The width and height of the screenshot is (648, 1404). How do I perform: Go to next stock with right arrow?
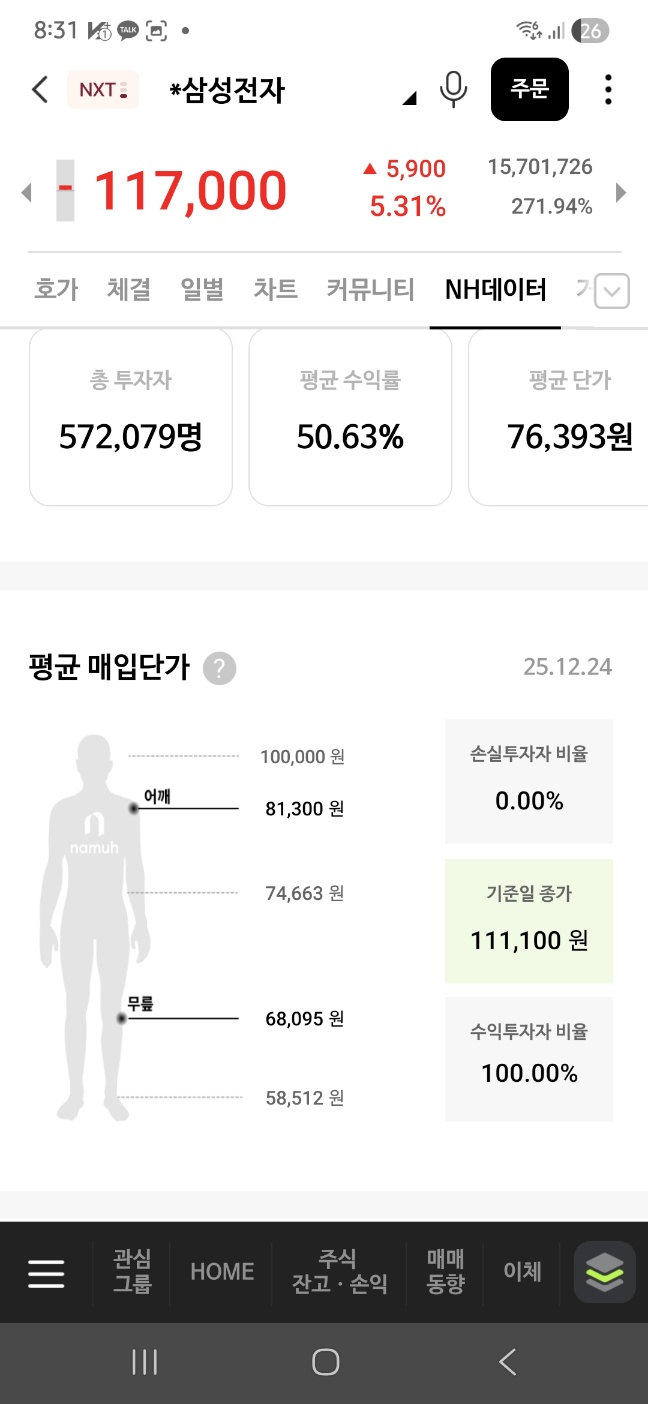(621, 192)
